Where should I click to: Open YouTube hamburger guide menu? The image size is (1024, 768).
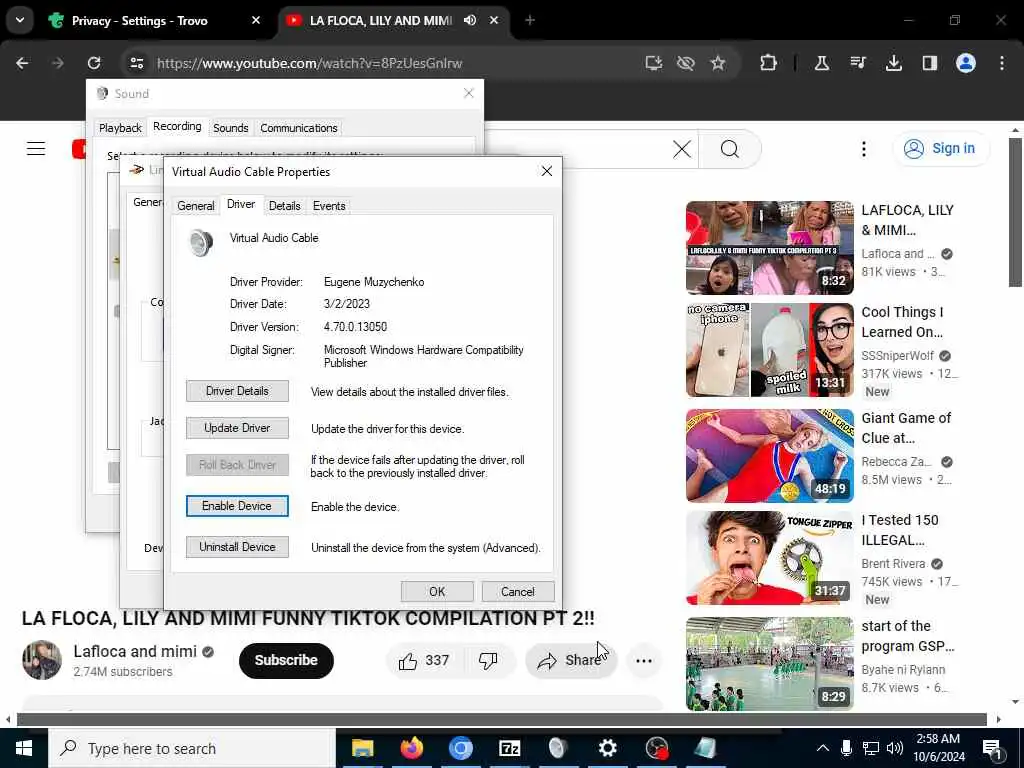[x=36, y=149]
